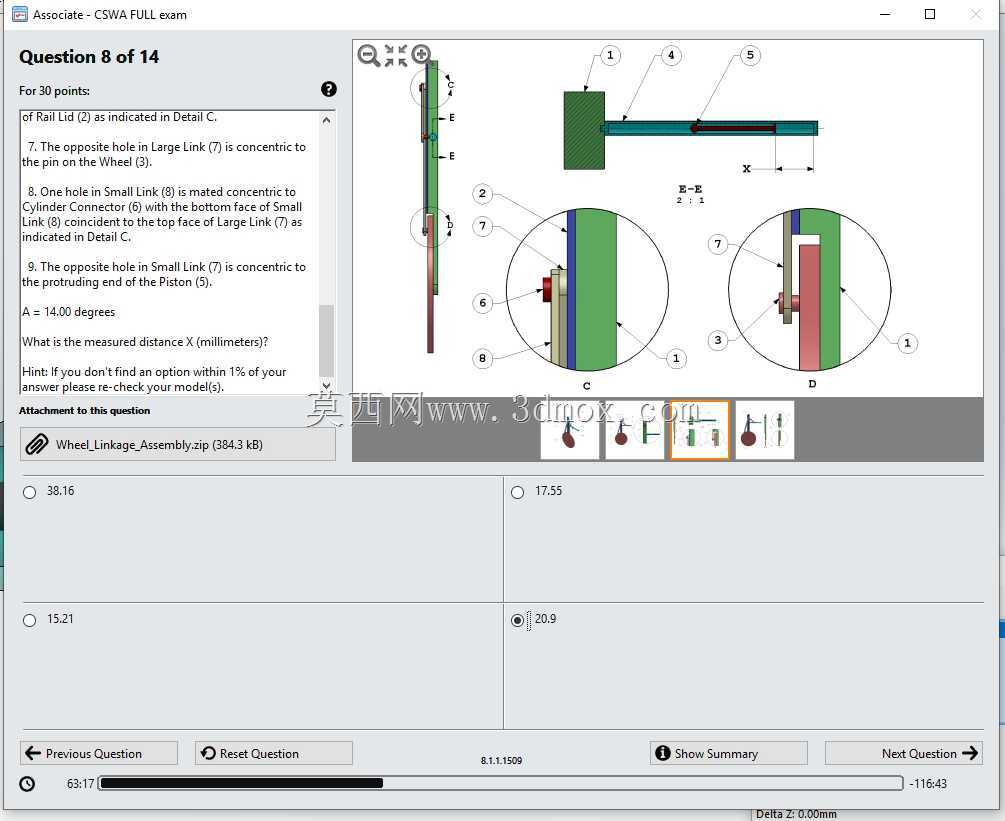Click balloon 3 in Detail D
The width and height of the screenshot is (1005, 821).
[x=718, y=340]
